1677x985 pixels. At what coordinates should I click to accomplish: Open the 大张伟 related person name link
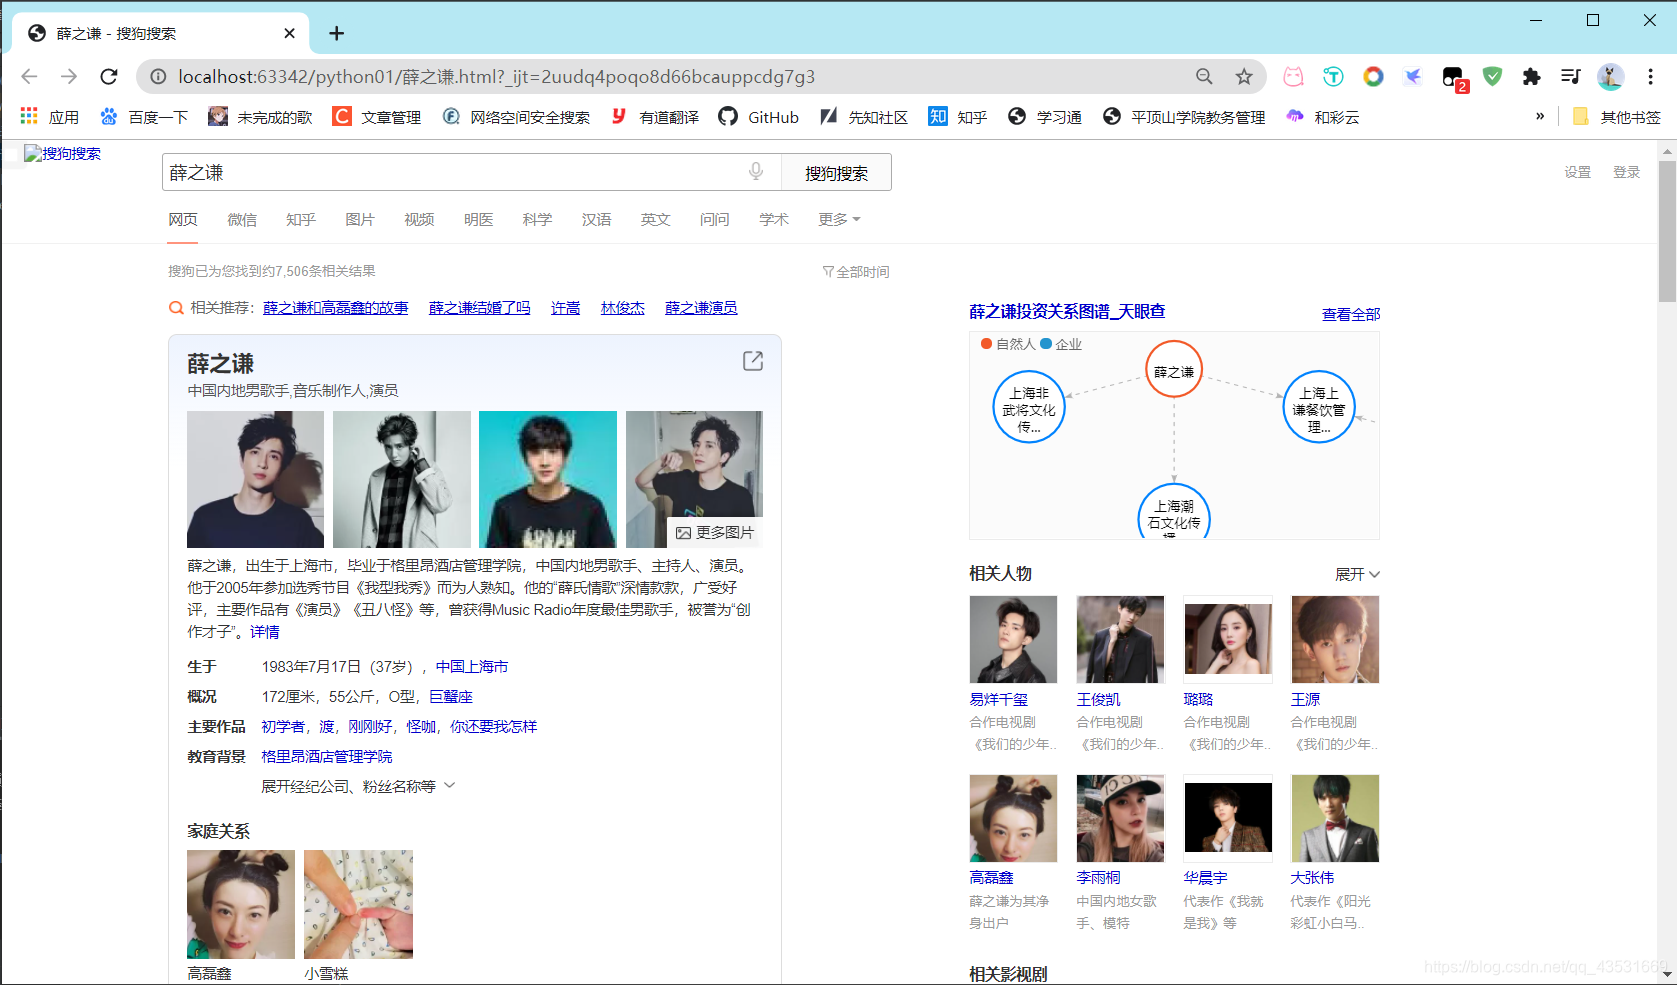1312,878
